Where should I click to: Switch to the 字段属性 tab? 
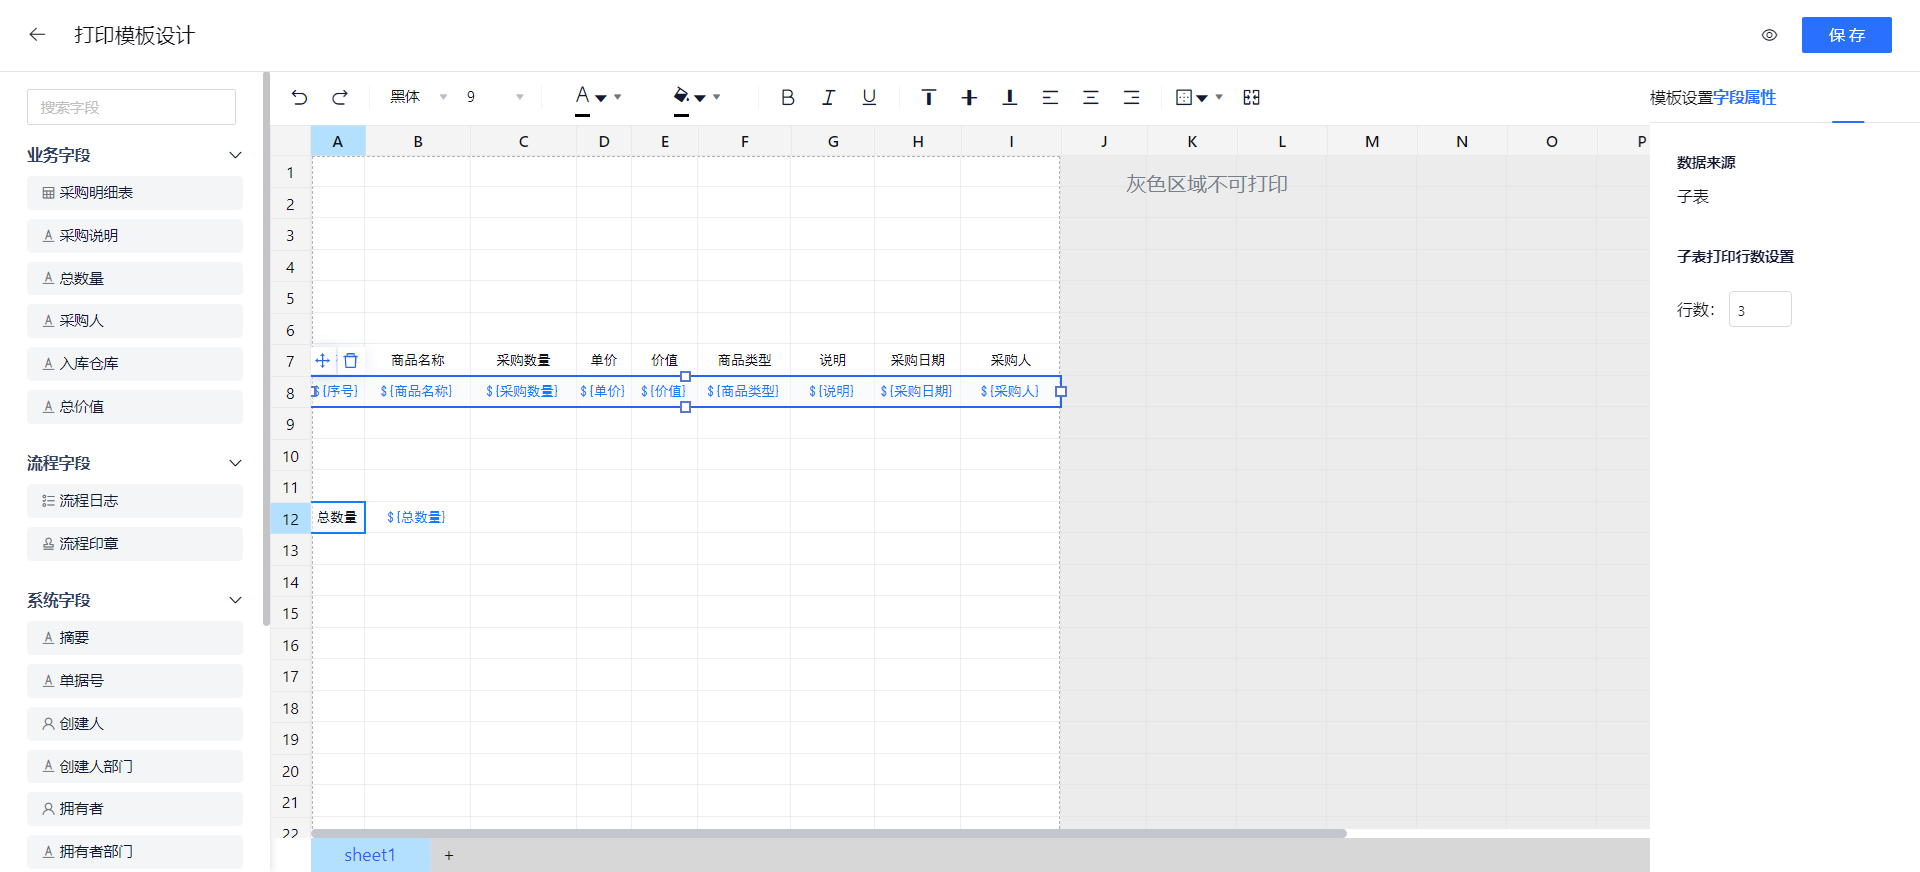pyautogui.click(x=1745, y=98)
